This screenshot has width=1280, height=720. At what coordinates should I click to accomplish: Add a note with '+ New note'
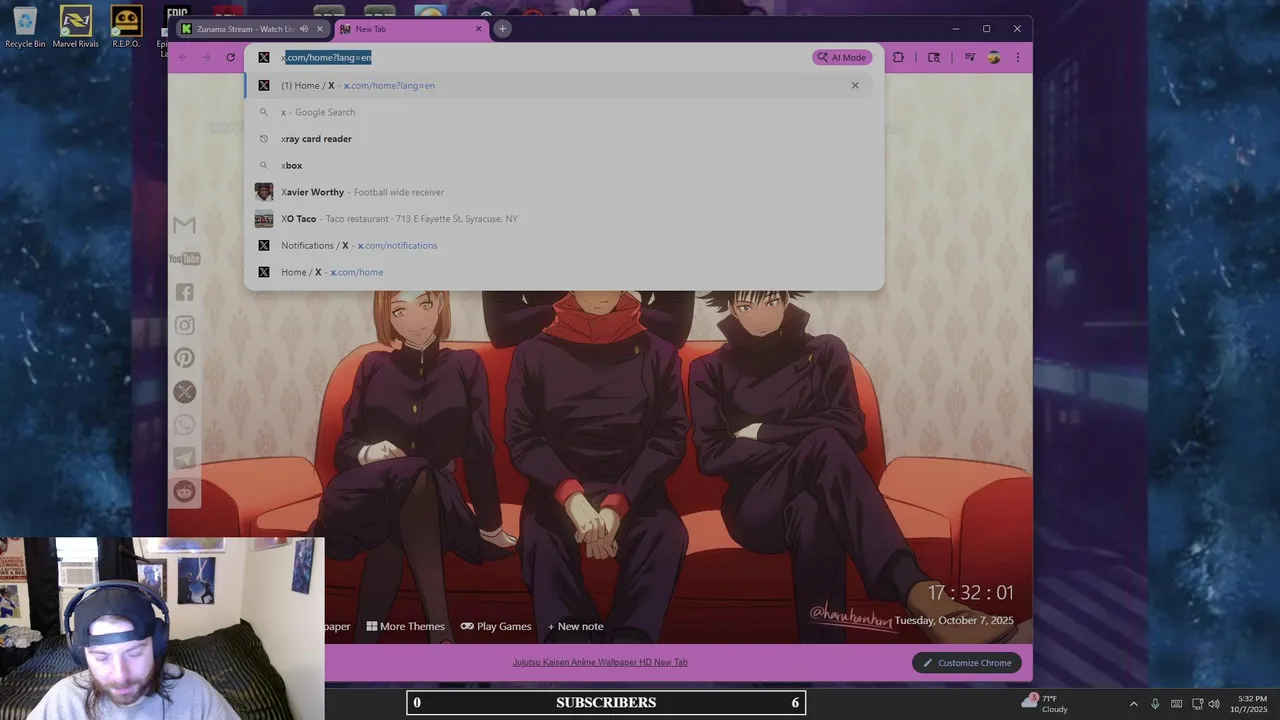(x=575, y=627)
